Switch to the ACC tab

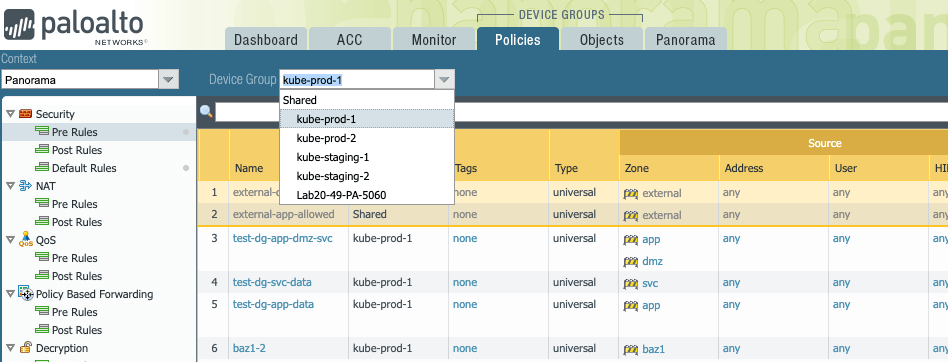(x=349, y=39)
